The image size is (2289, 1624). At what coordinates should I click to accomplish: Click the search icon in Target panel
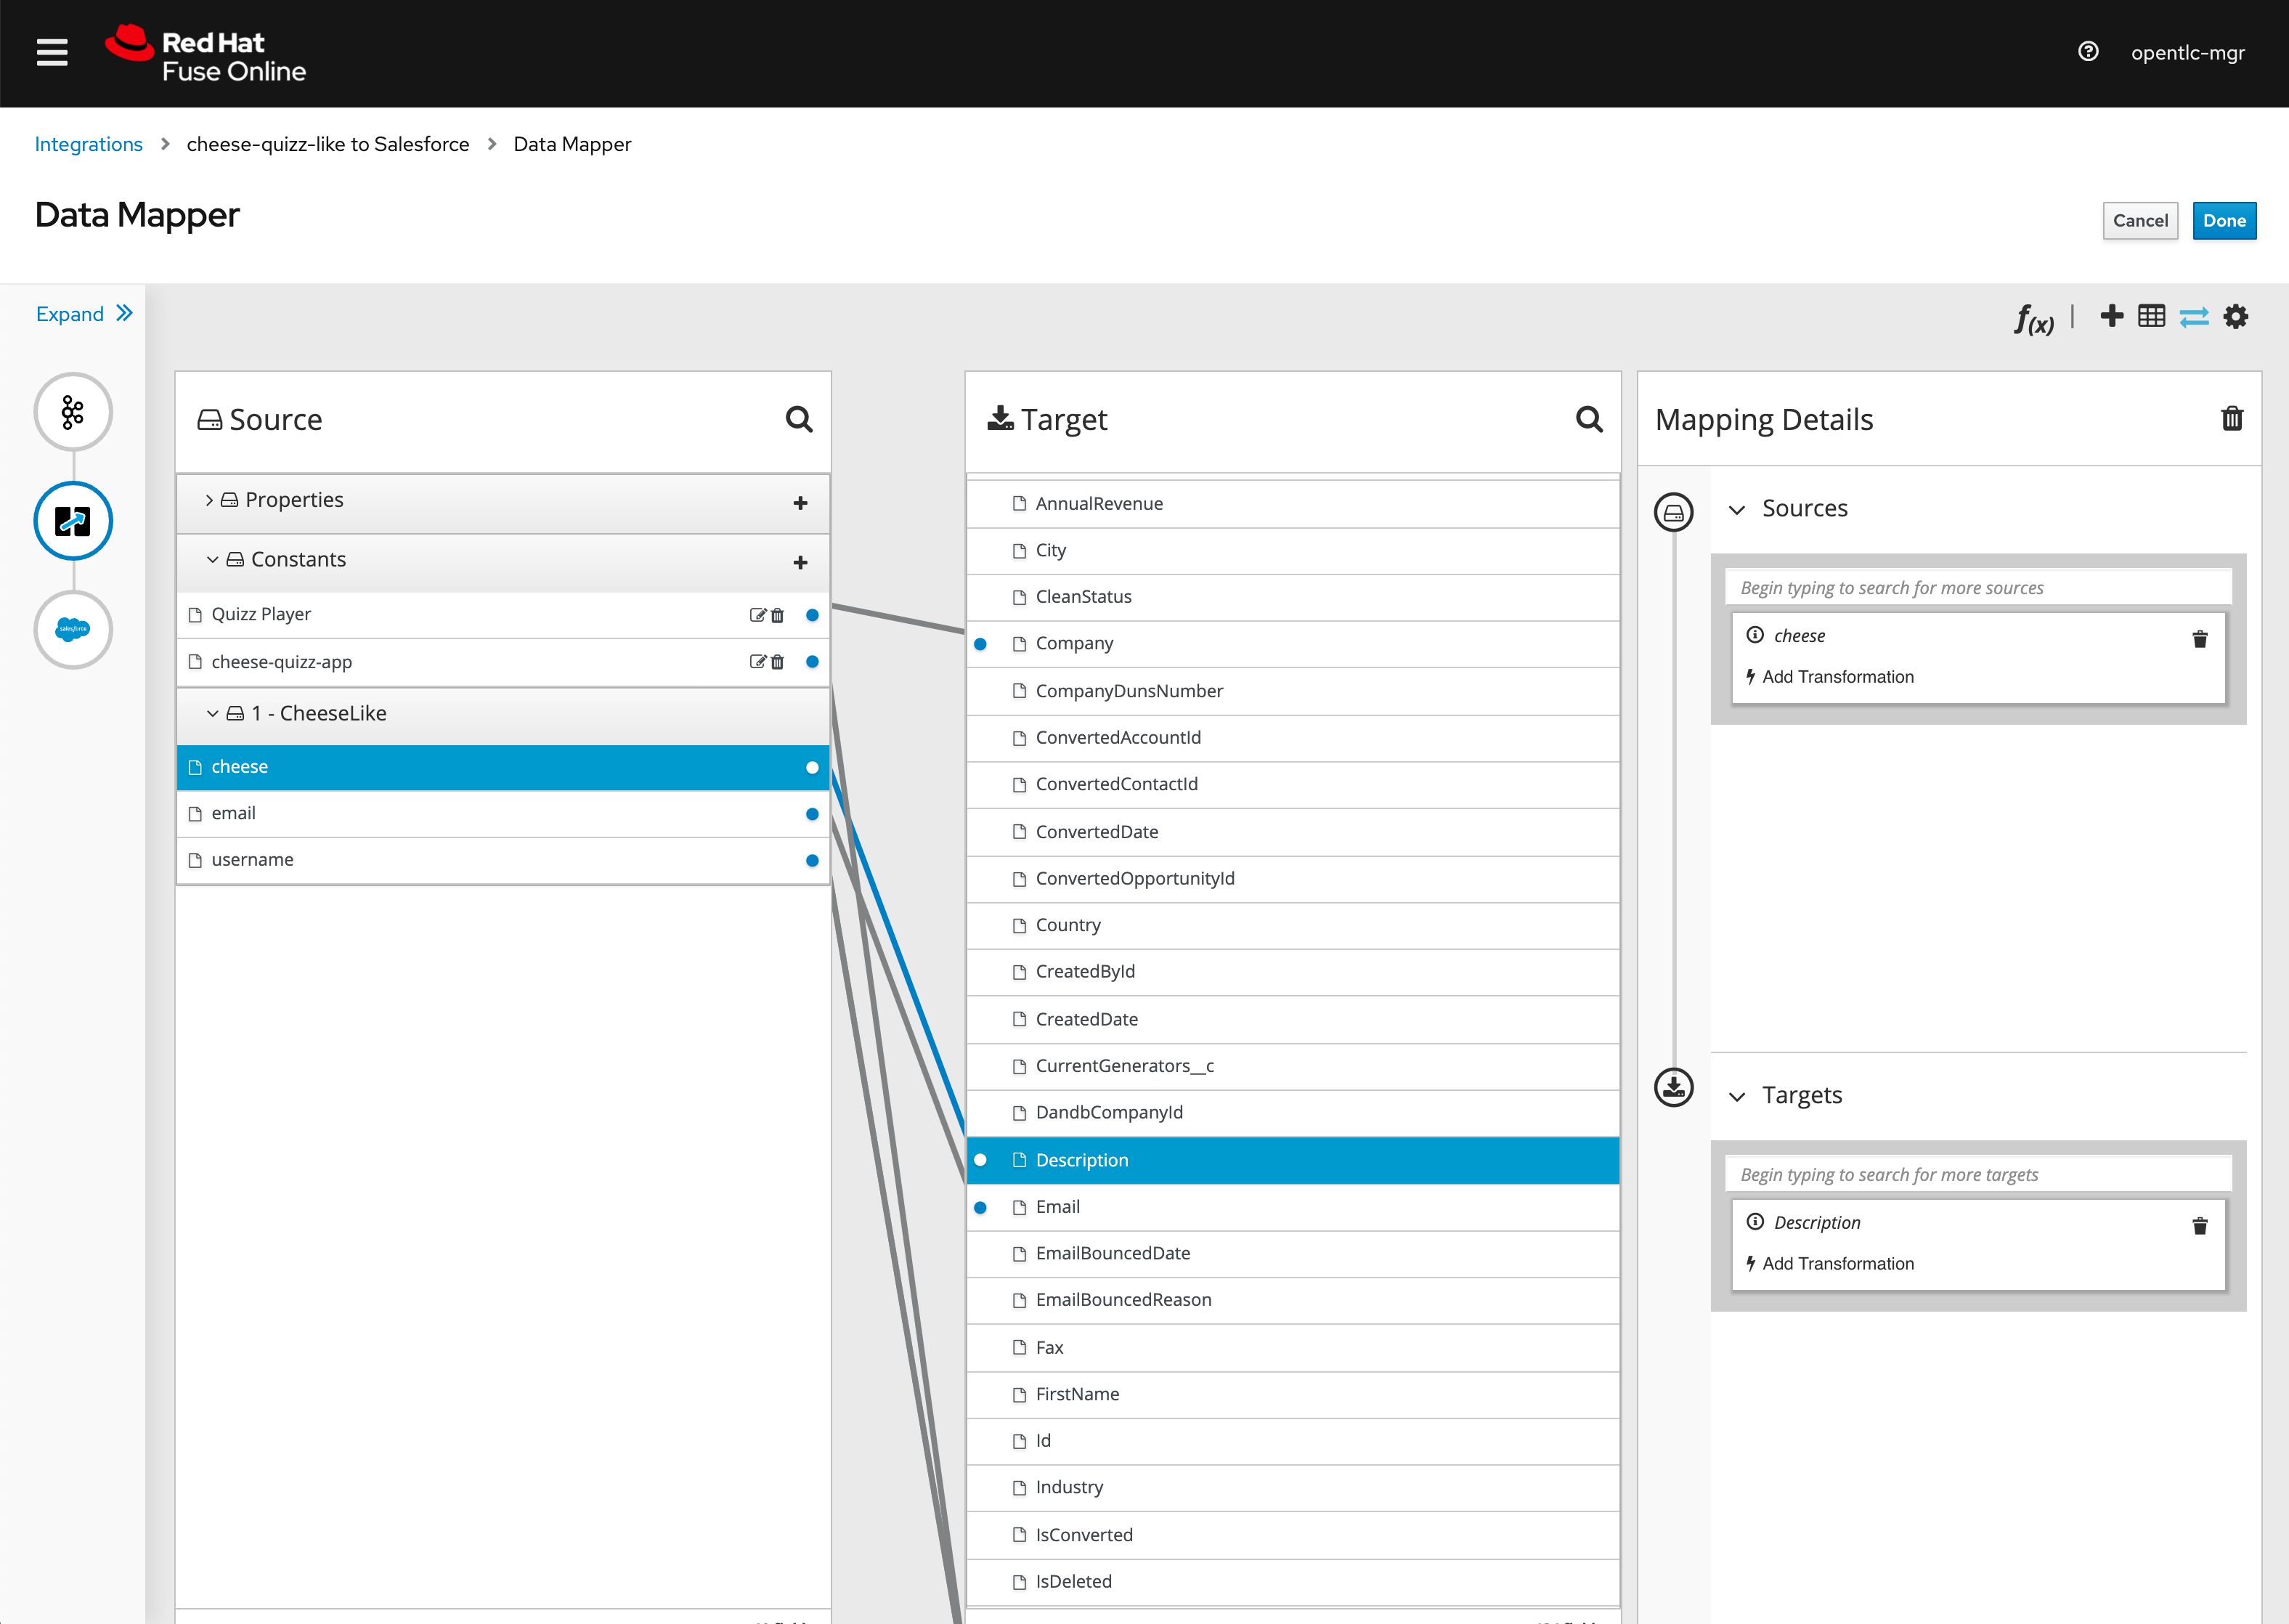[x=1590, y=420]
